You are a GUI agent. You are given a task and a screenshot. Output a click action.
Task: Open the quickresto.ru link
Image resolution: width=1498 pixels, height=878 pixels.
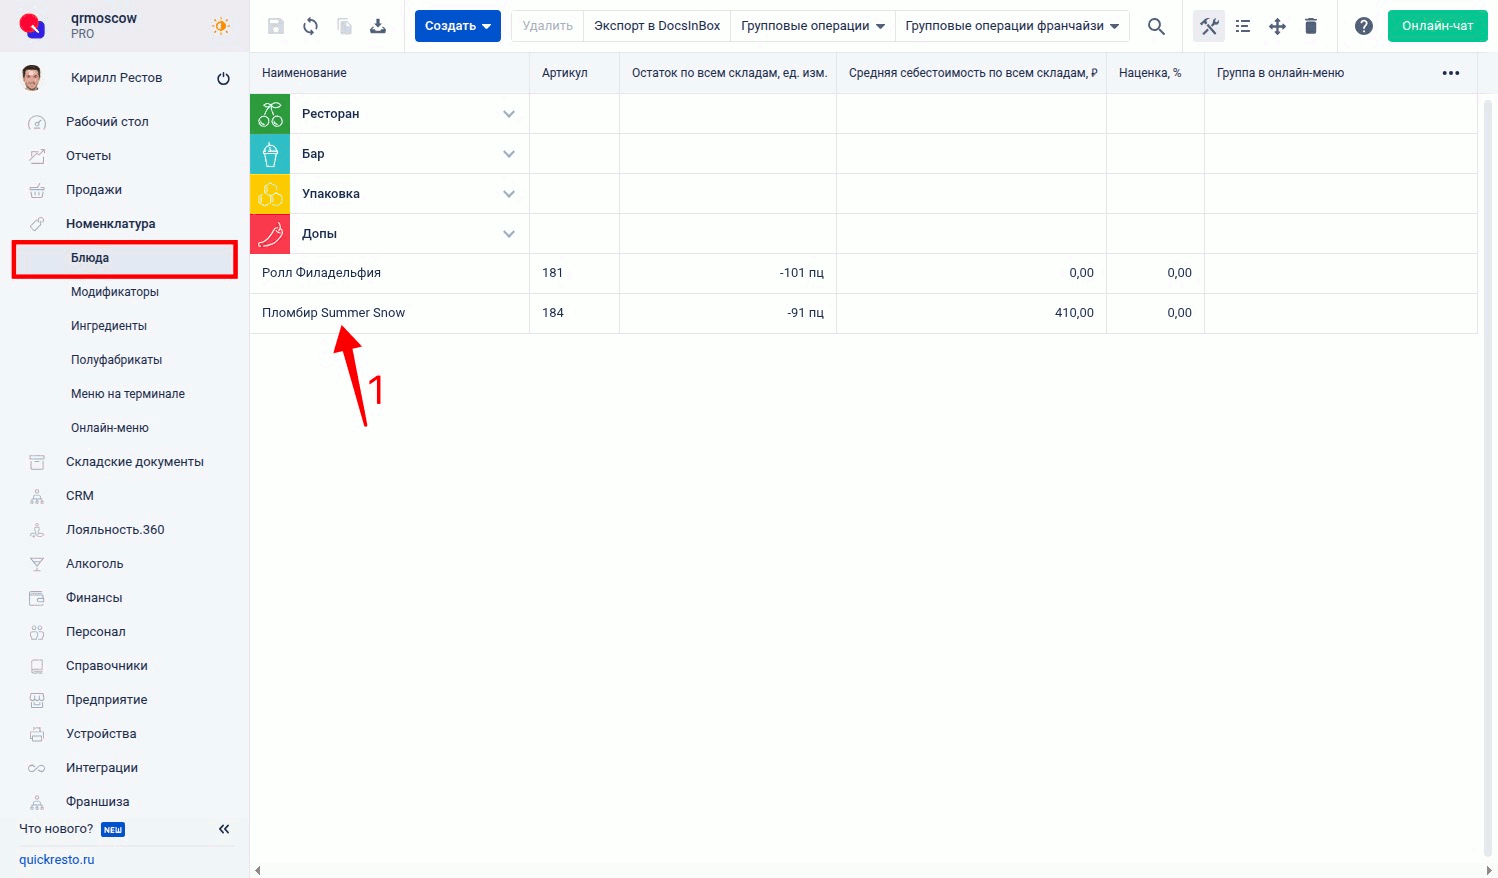pyautogui.click(x=57, y=860)
